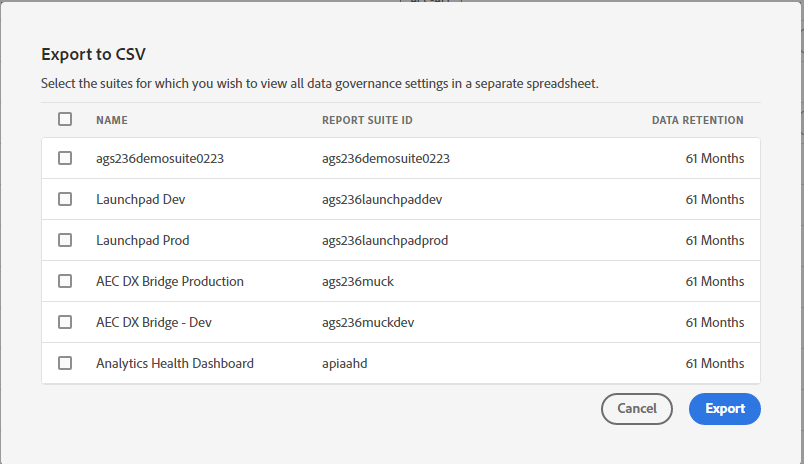Click the DATA RETENTION column header

[697, 120]
